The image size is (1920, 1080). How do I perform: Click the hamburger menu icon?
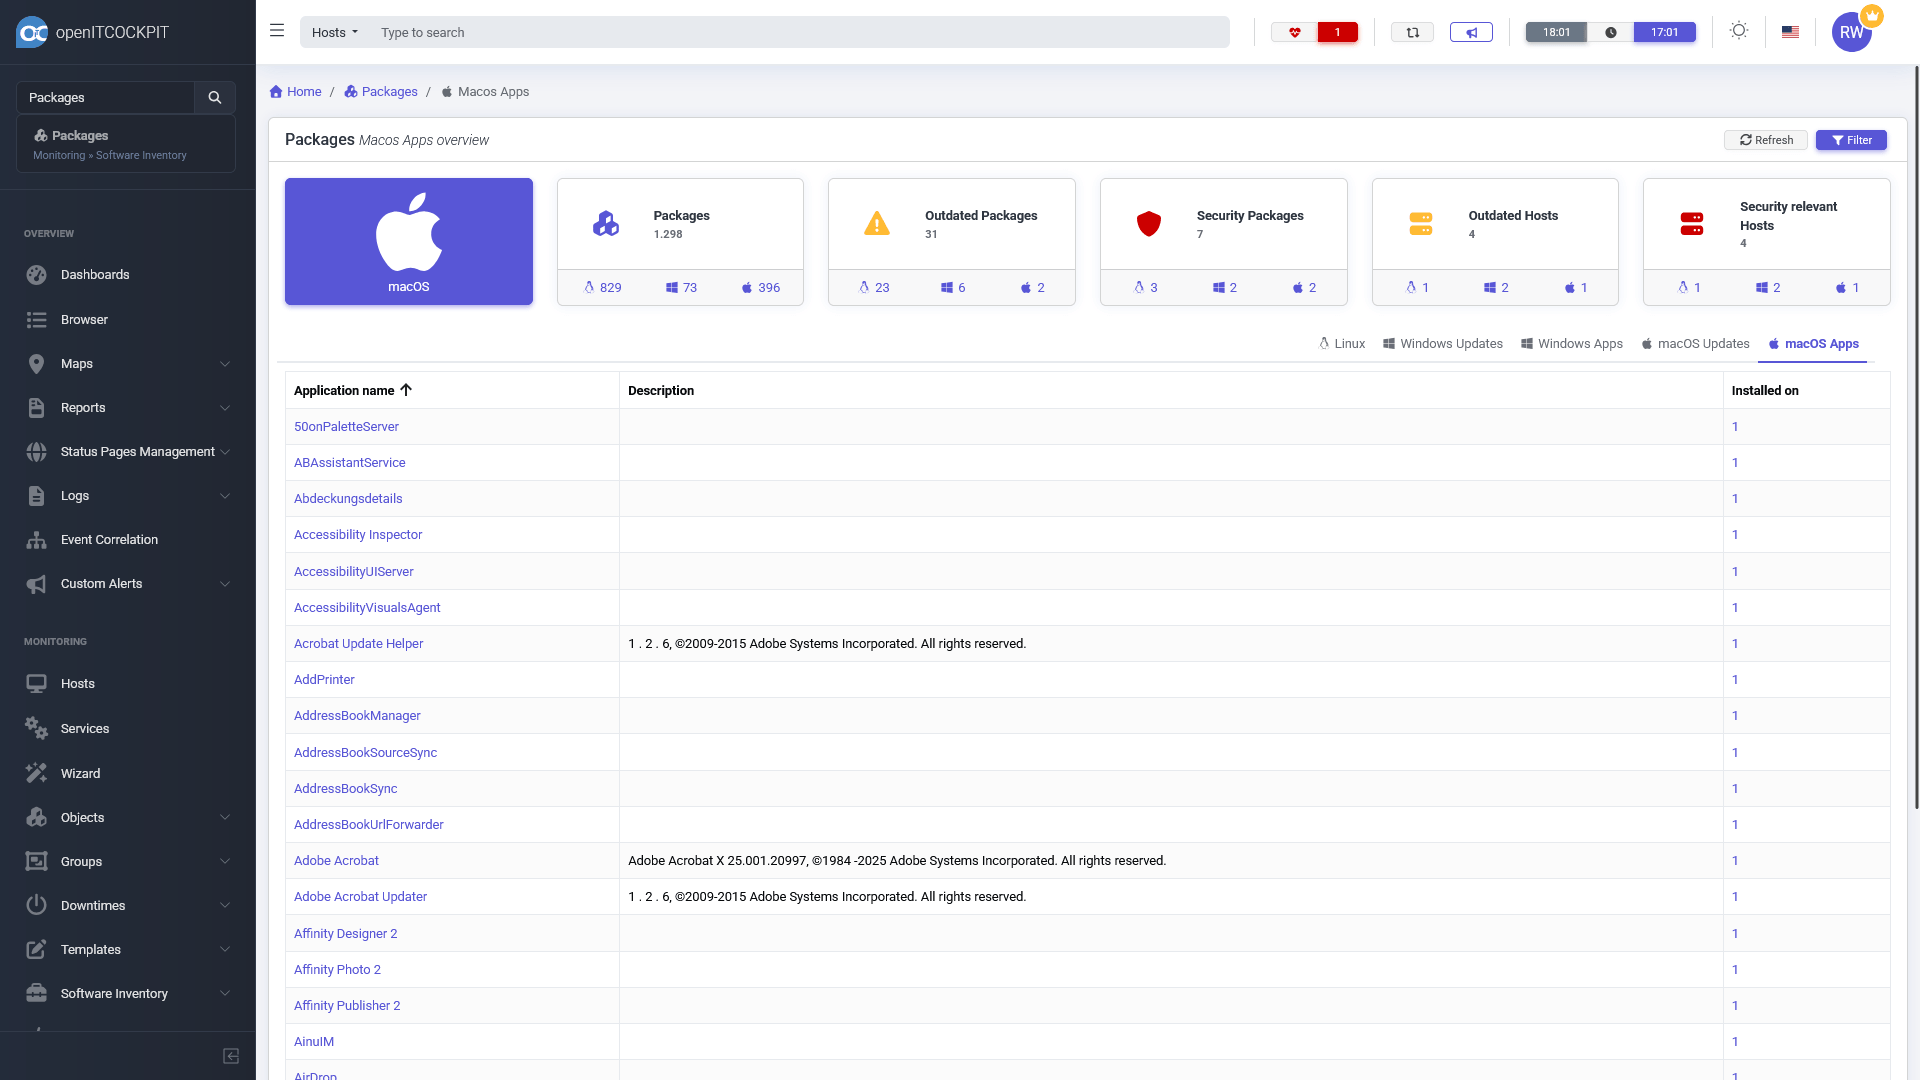coord(277,31)
